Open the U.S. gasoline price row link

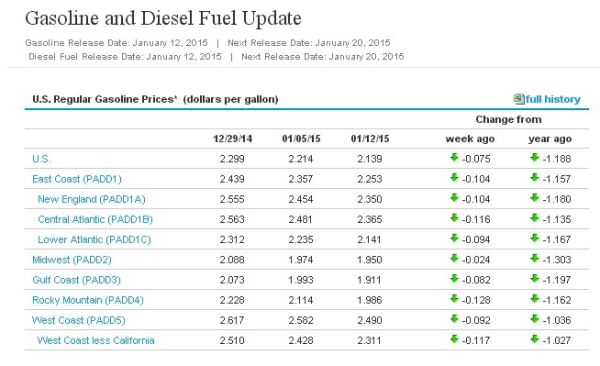click(41, 158)
